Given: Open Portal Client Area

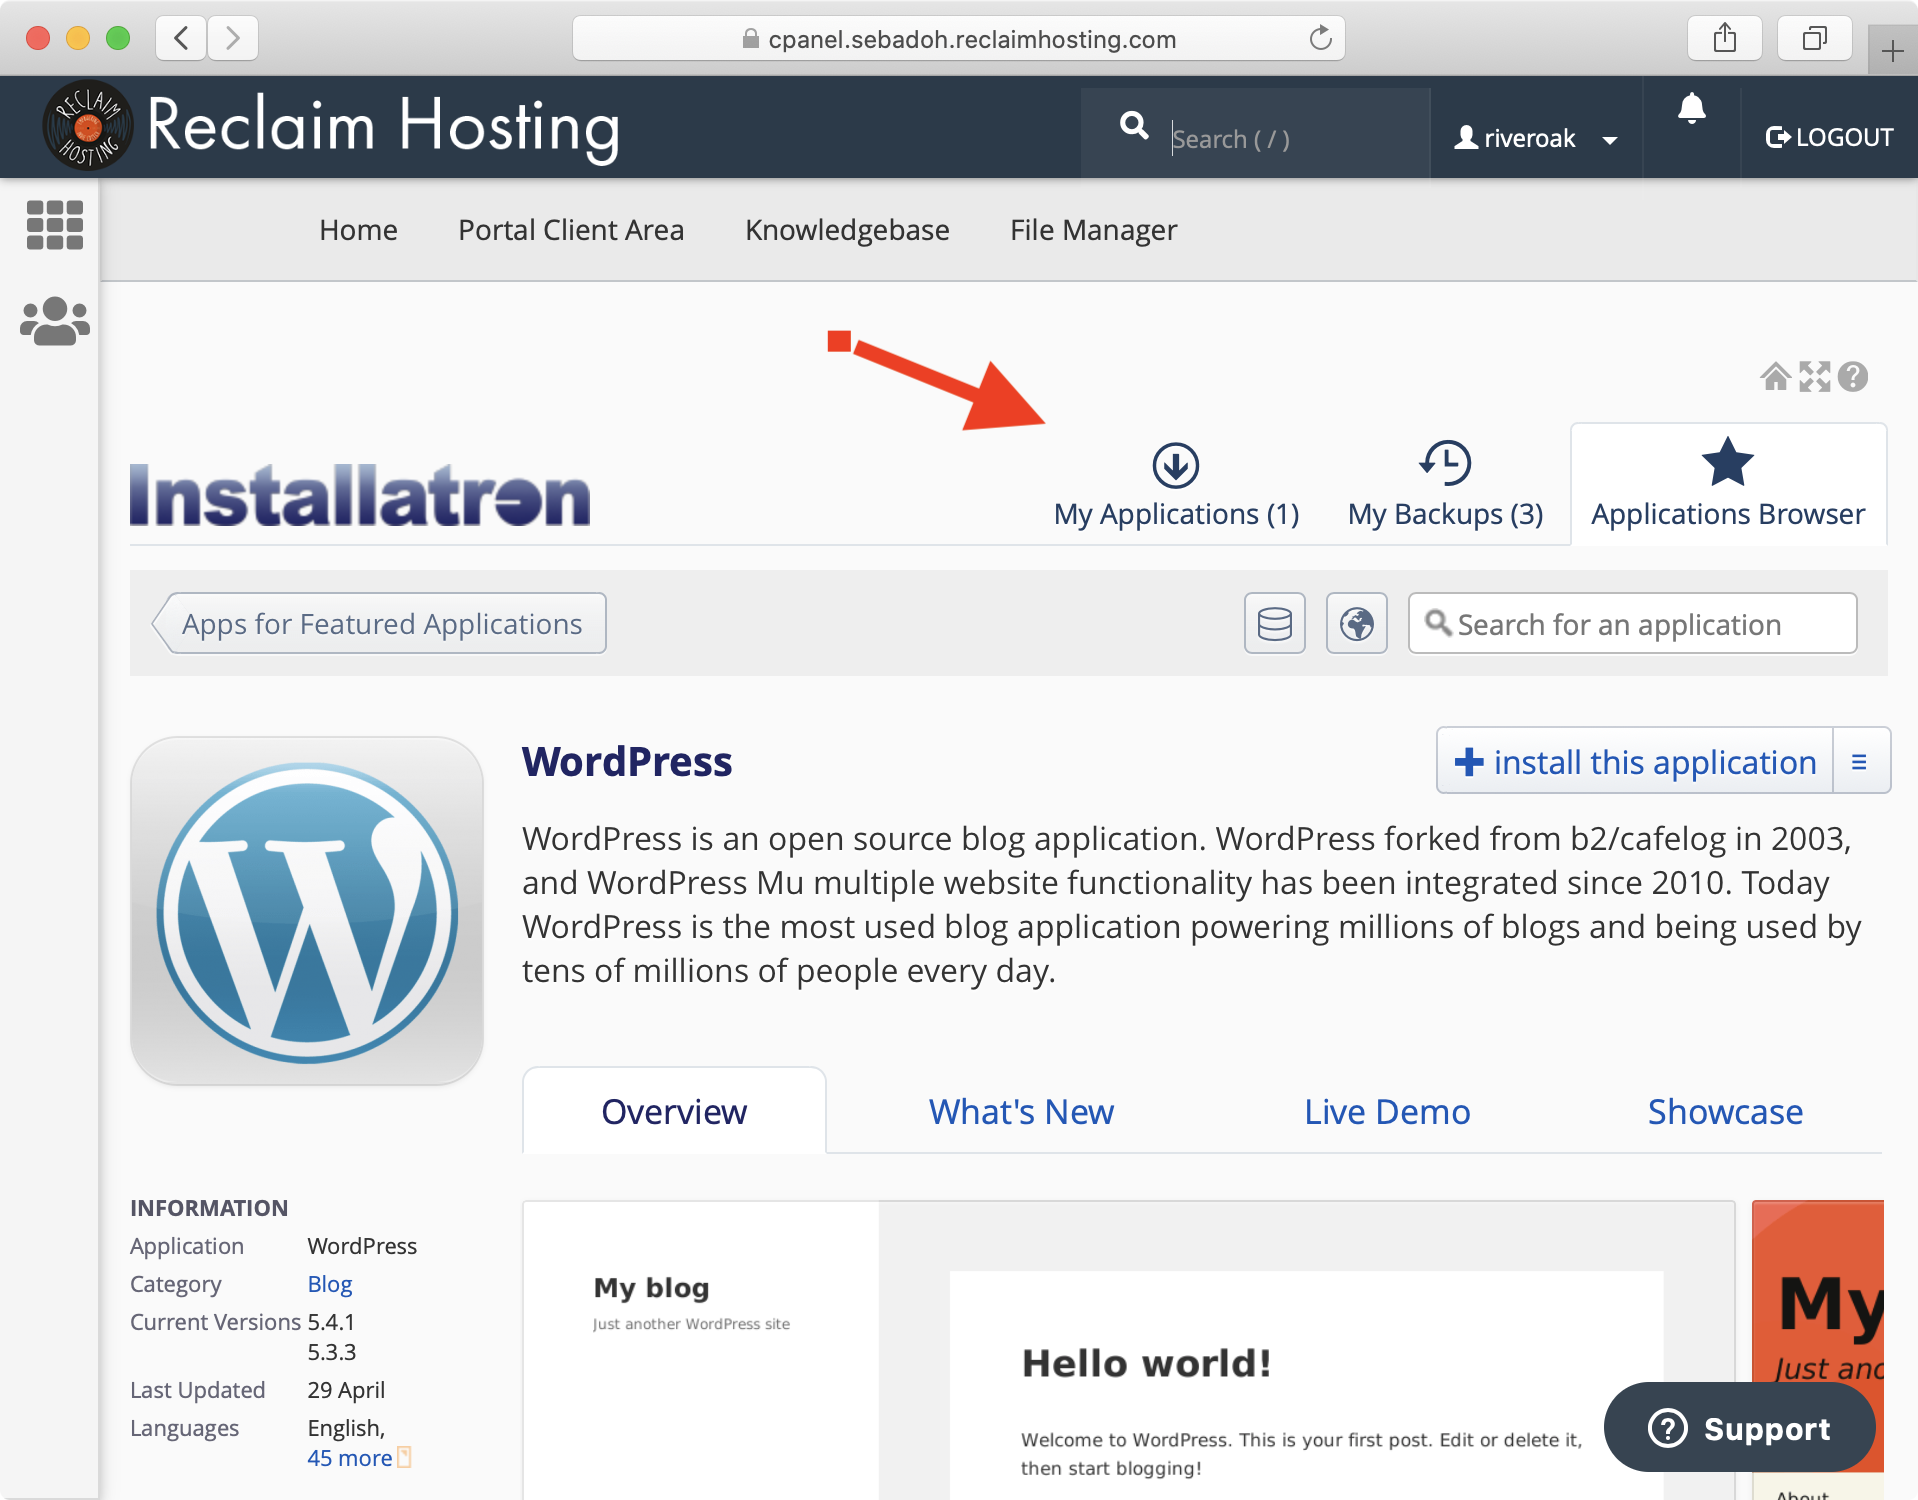Looking at the screenshot, I should point(571,230).
